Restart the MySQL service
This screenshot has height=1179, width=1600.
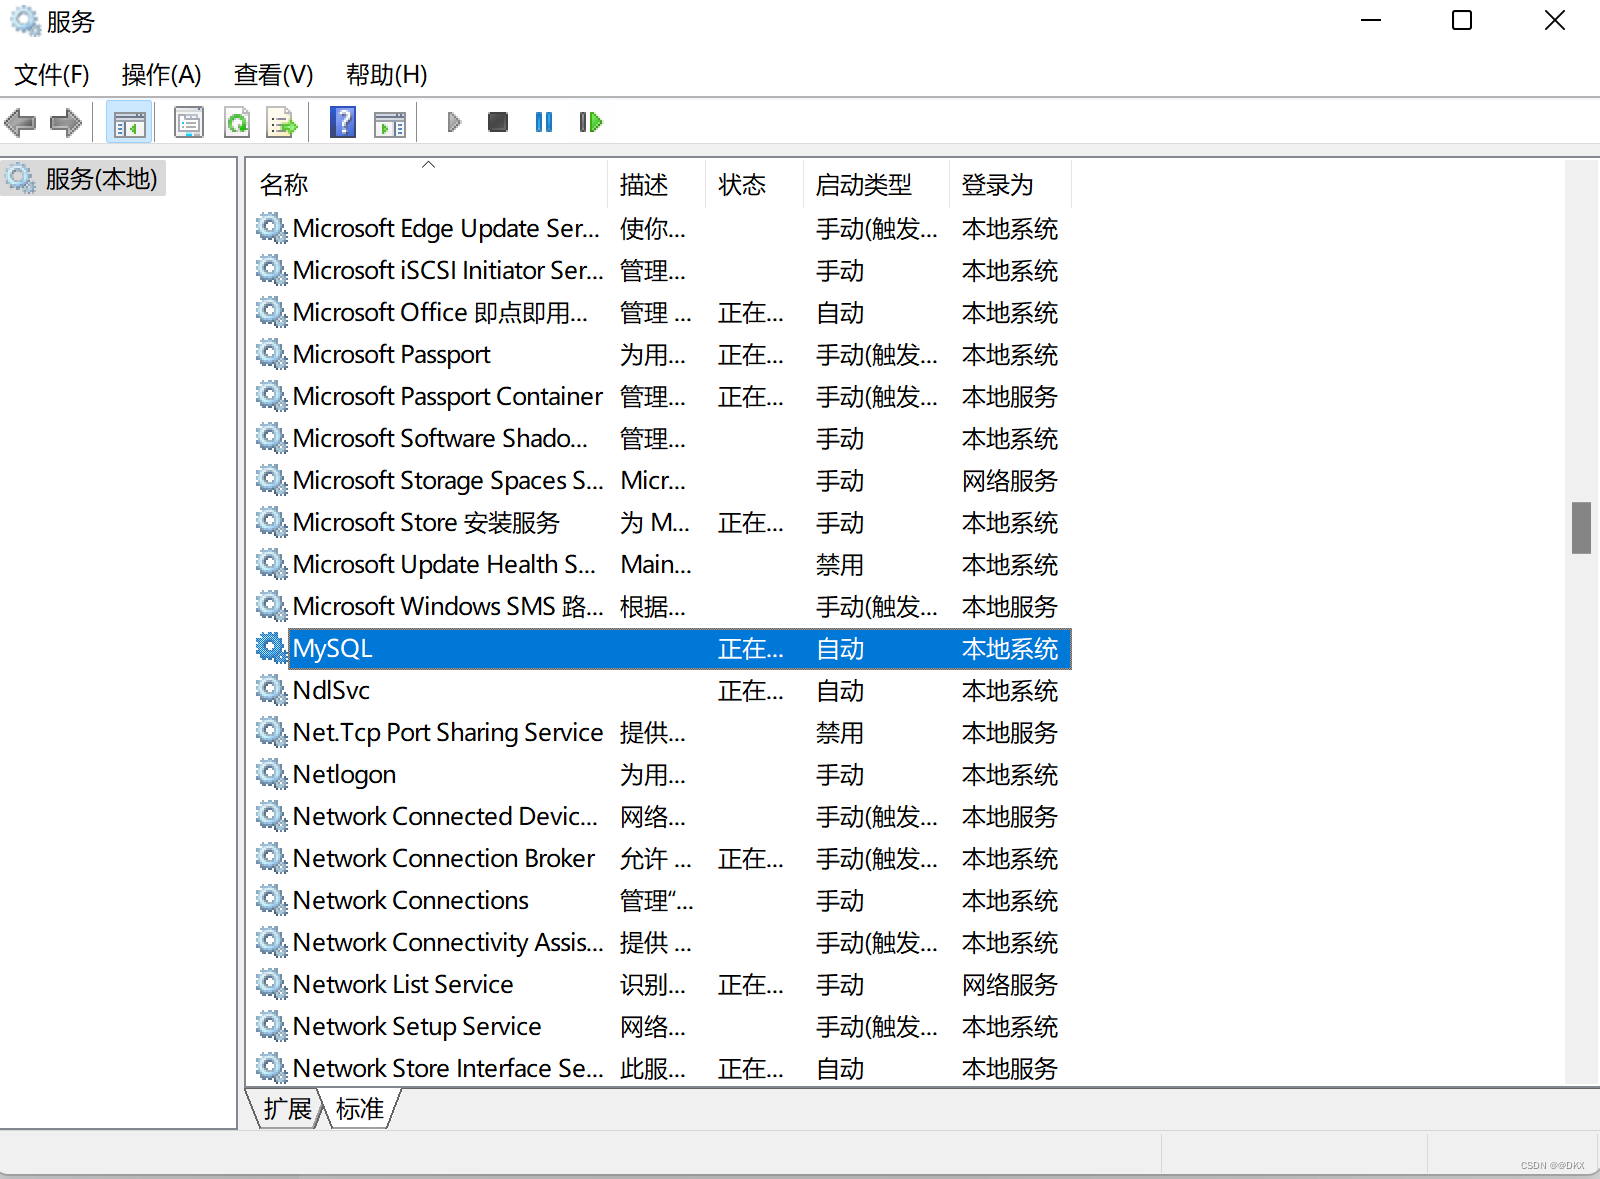tap(590, 121)
